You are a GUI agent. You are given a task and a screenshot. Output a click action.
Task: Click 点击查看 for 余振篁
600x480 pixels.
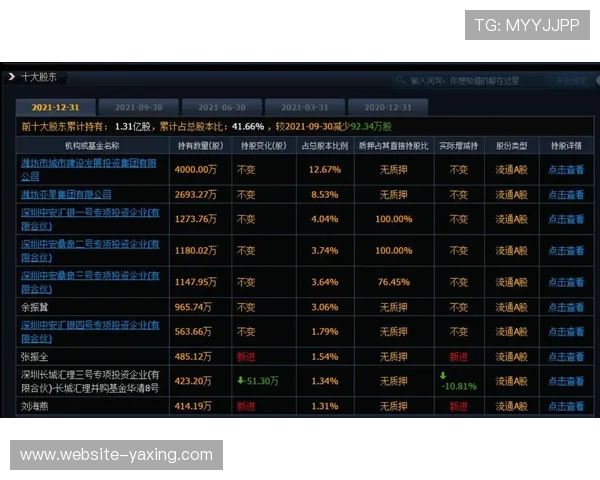(566, 307)
